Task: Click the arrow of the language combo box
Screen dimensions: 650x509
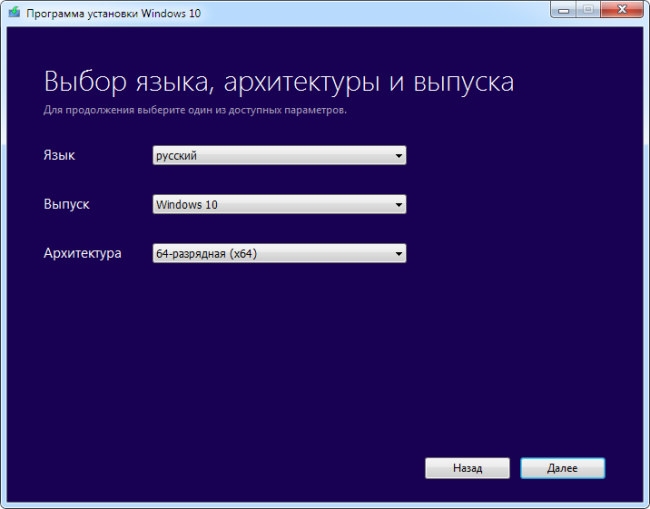Action: pyautogui.click(x=398, y=156)
